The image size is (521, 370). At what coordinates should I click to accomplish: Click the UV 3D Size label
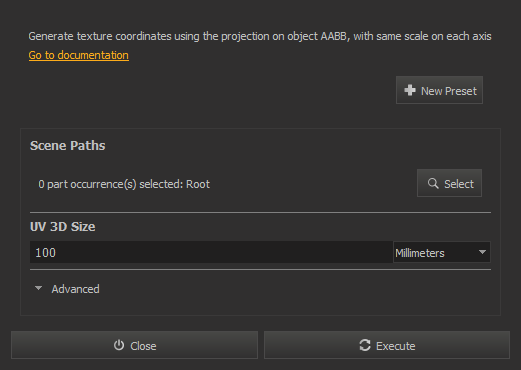pyautogui.click(x=63, y=227)
